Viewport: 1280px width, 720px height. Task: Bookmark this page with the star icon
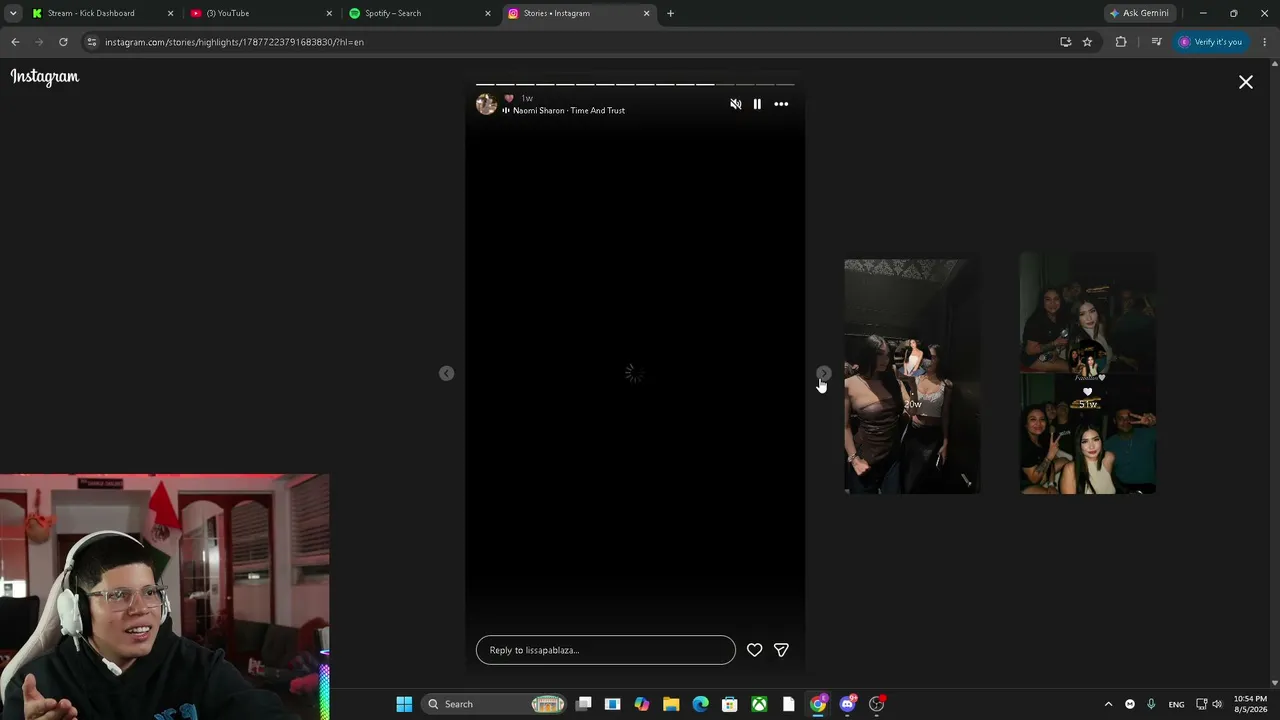pos(1087,42)
